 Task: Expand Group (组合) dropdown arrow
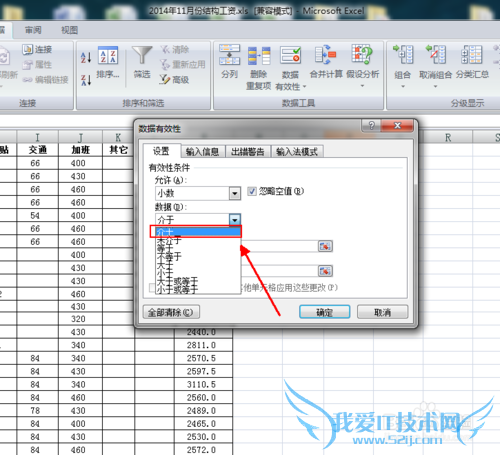(403, 86)
